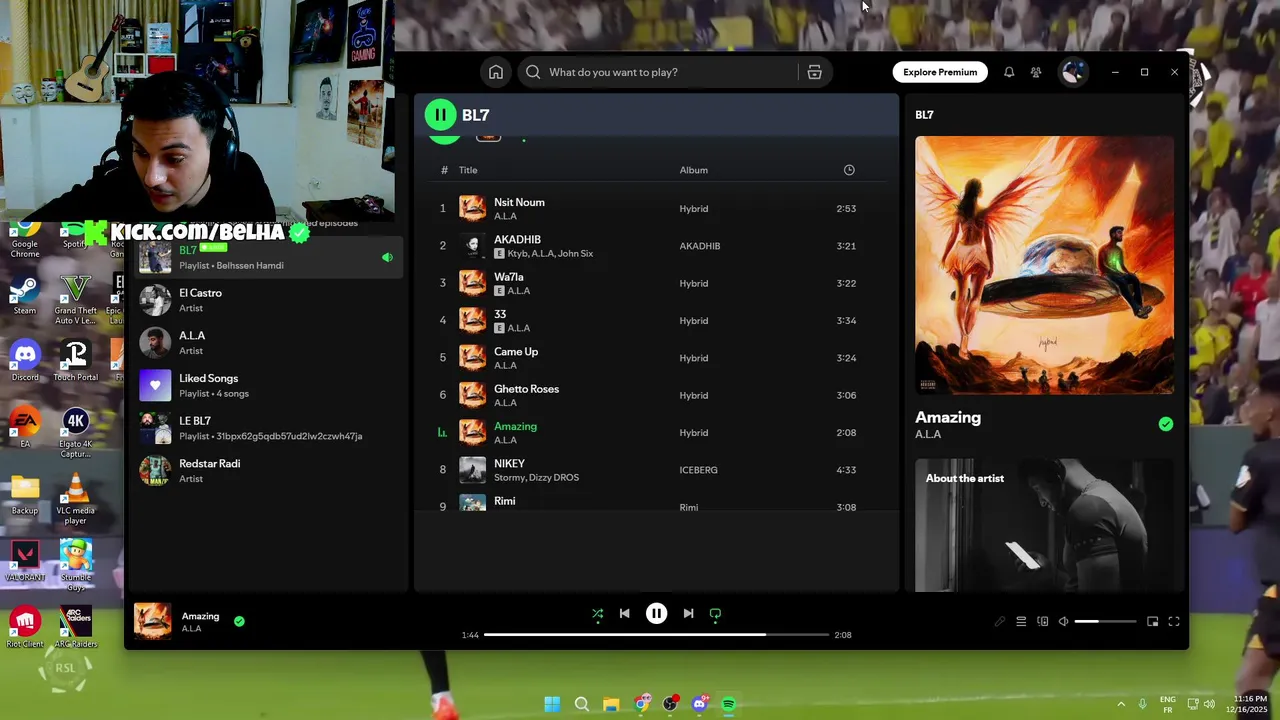Open the lyrics microphone icon

pos(999,622)
